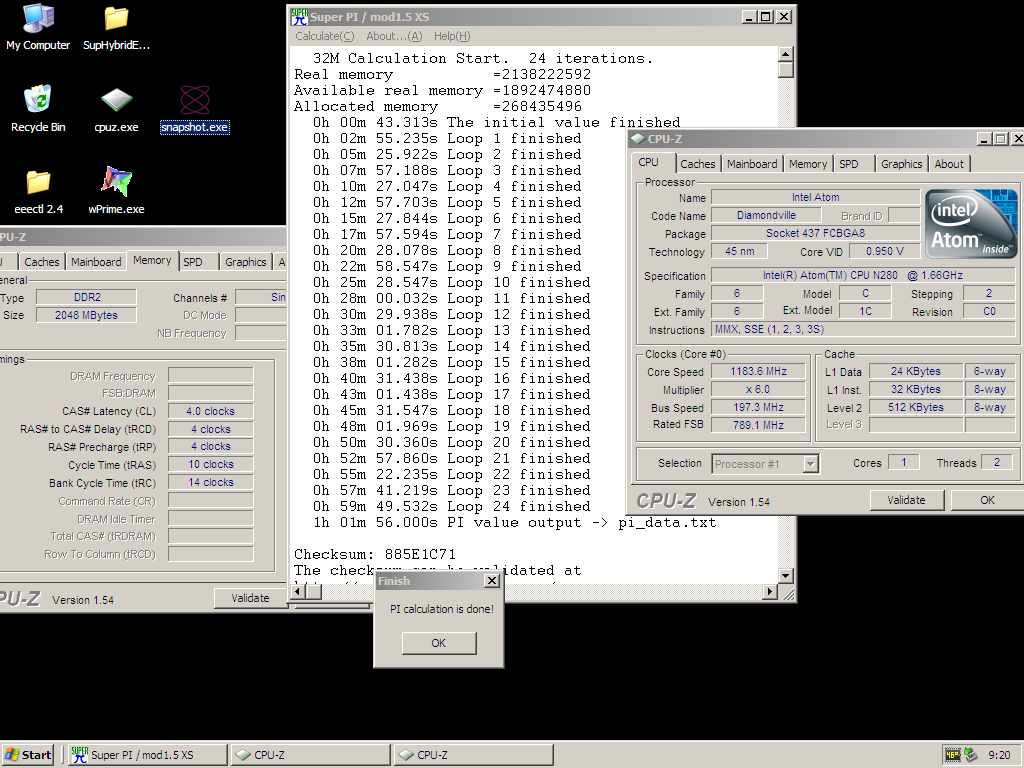Click the Rated FSB 789.1 MHz field
Screen dimensions: 1024x768
(x=758, y=425)
